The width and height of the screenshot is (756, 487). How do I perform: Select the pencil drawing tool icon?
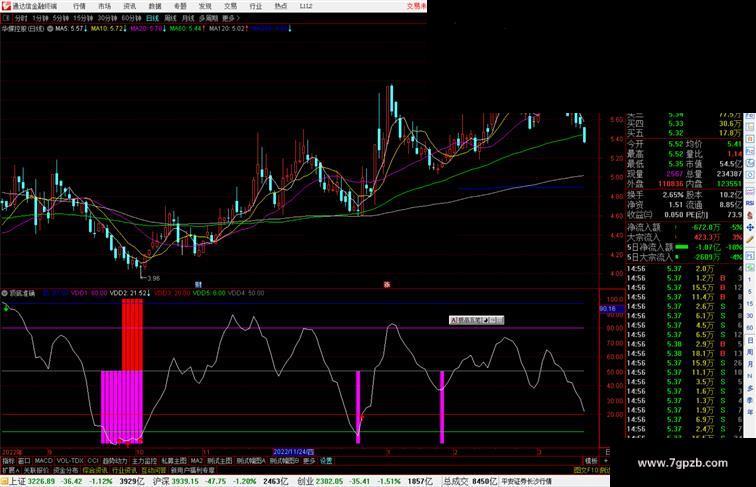pyautogui.click(x=750, y=239)
